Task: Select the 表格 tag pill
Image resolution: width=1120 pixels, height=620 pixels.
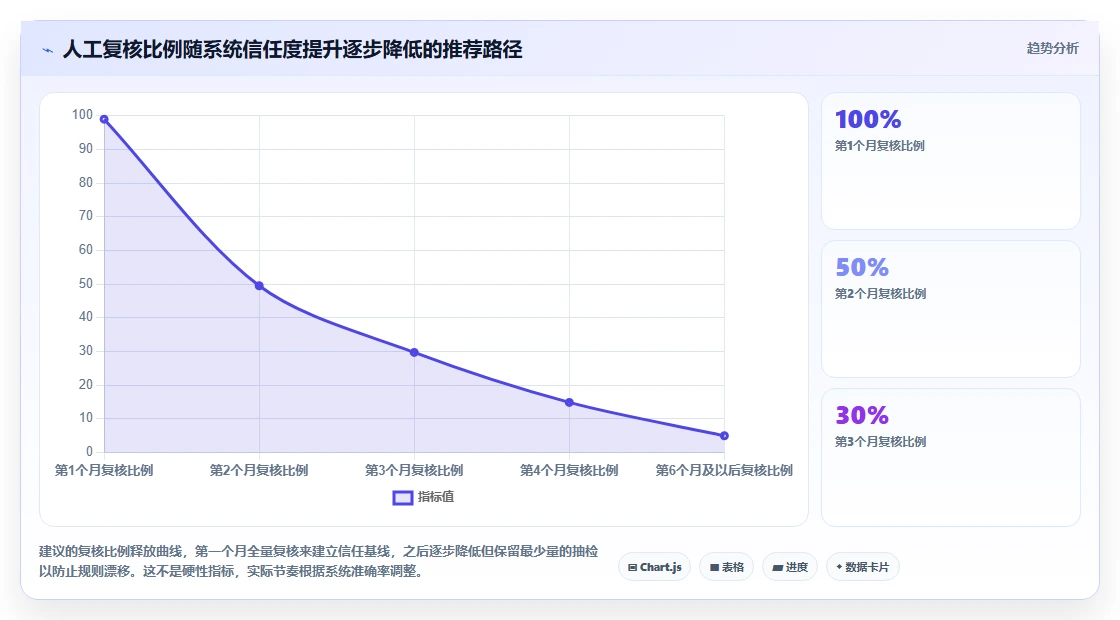Action: (x=726, y=567)
